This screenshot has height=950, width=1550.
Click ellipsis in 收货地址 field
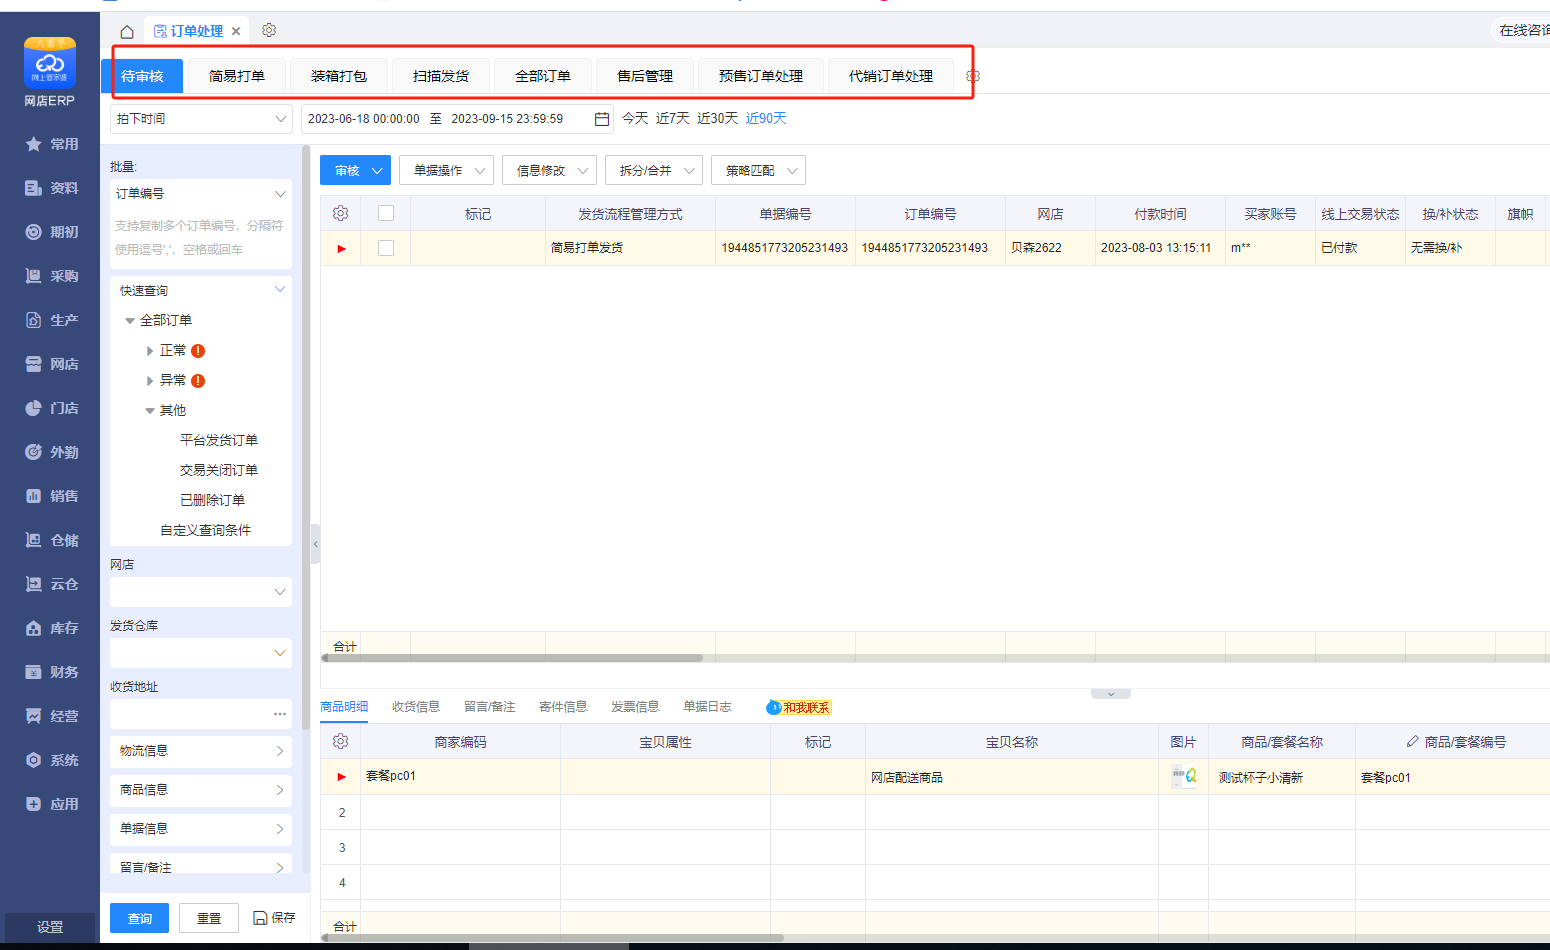[280, 714]
